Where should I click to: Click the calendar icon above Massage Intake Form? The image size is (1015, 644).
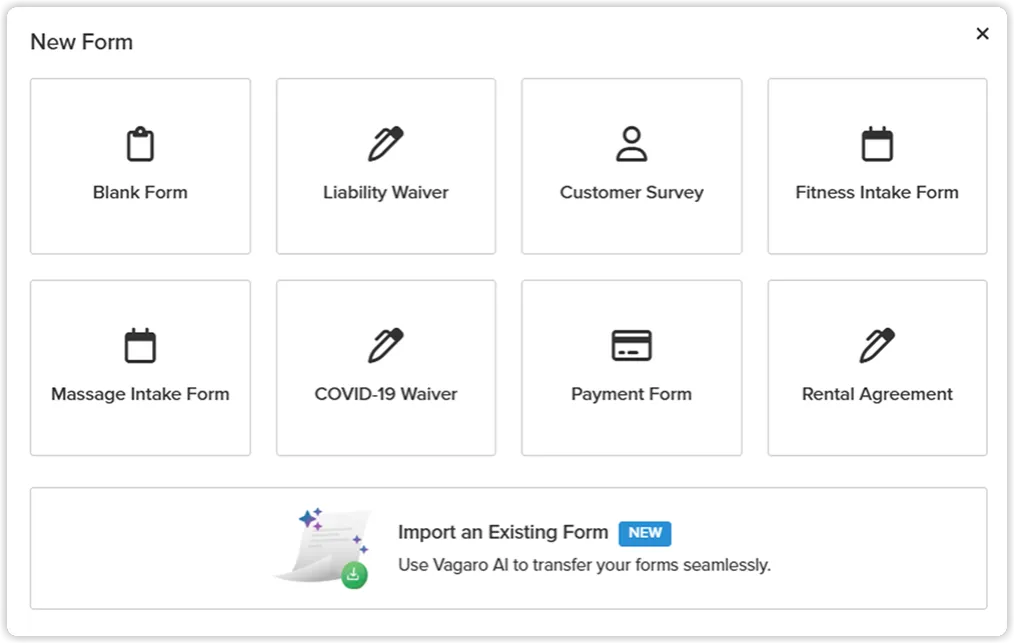pos(140,346)
